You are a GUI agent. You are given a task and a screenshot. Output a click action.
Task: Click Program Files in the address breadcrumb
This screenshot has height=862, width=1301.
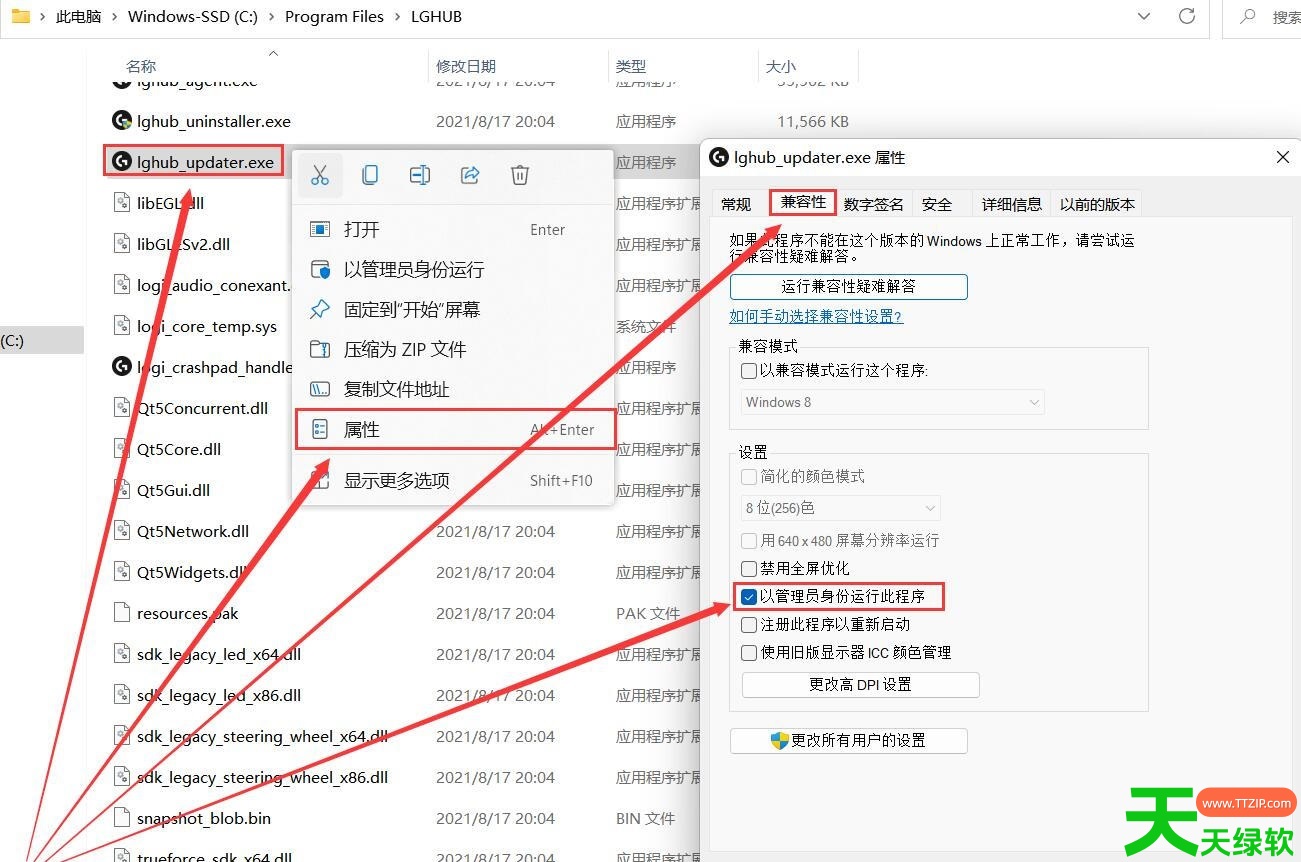334,16
